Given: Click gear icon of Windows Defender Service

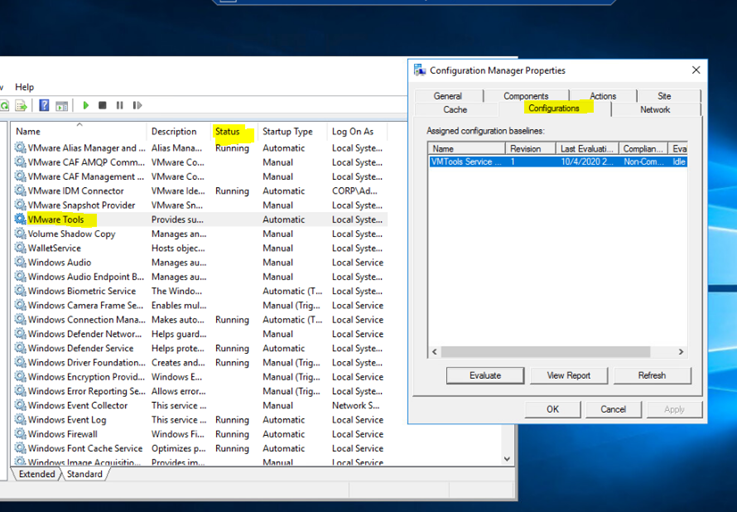Looking at the screenshot, I should coord(20,348).
